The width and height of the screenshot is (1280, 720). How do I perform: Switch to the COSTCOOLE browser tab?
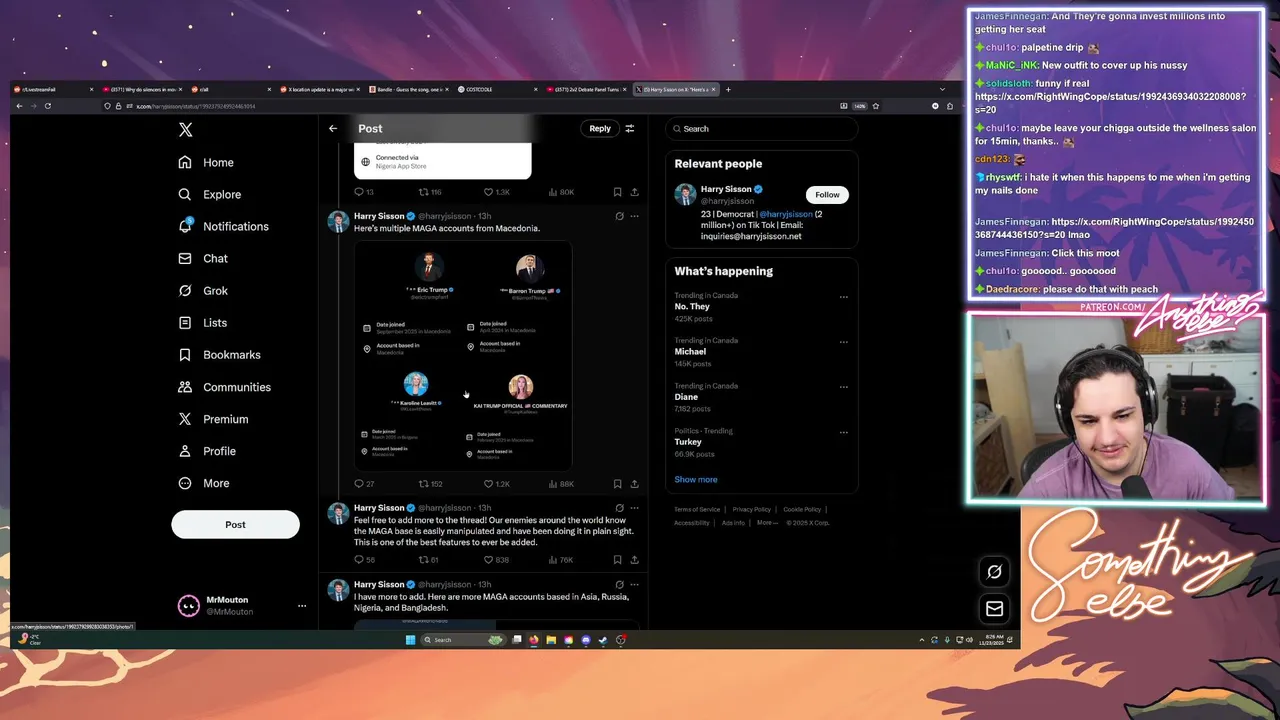(x=496, y=89)
